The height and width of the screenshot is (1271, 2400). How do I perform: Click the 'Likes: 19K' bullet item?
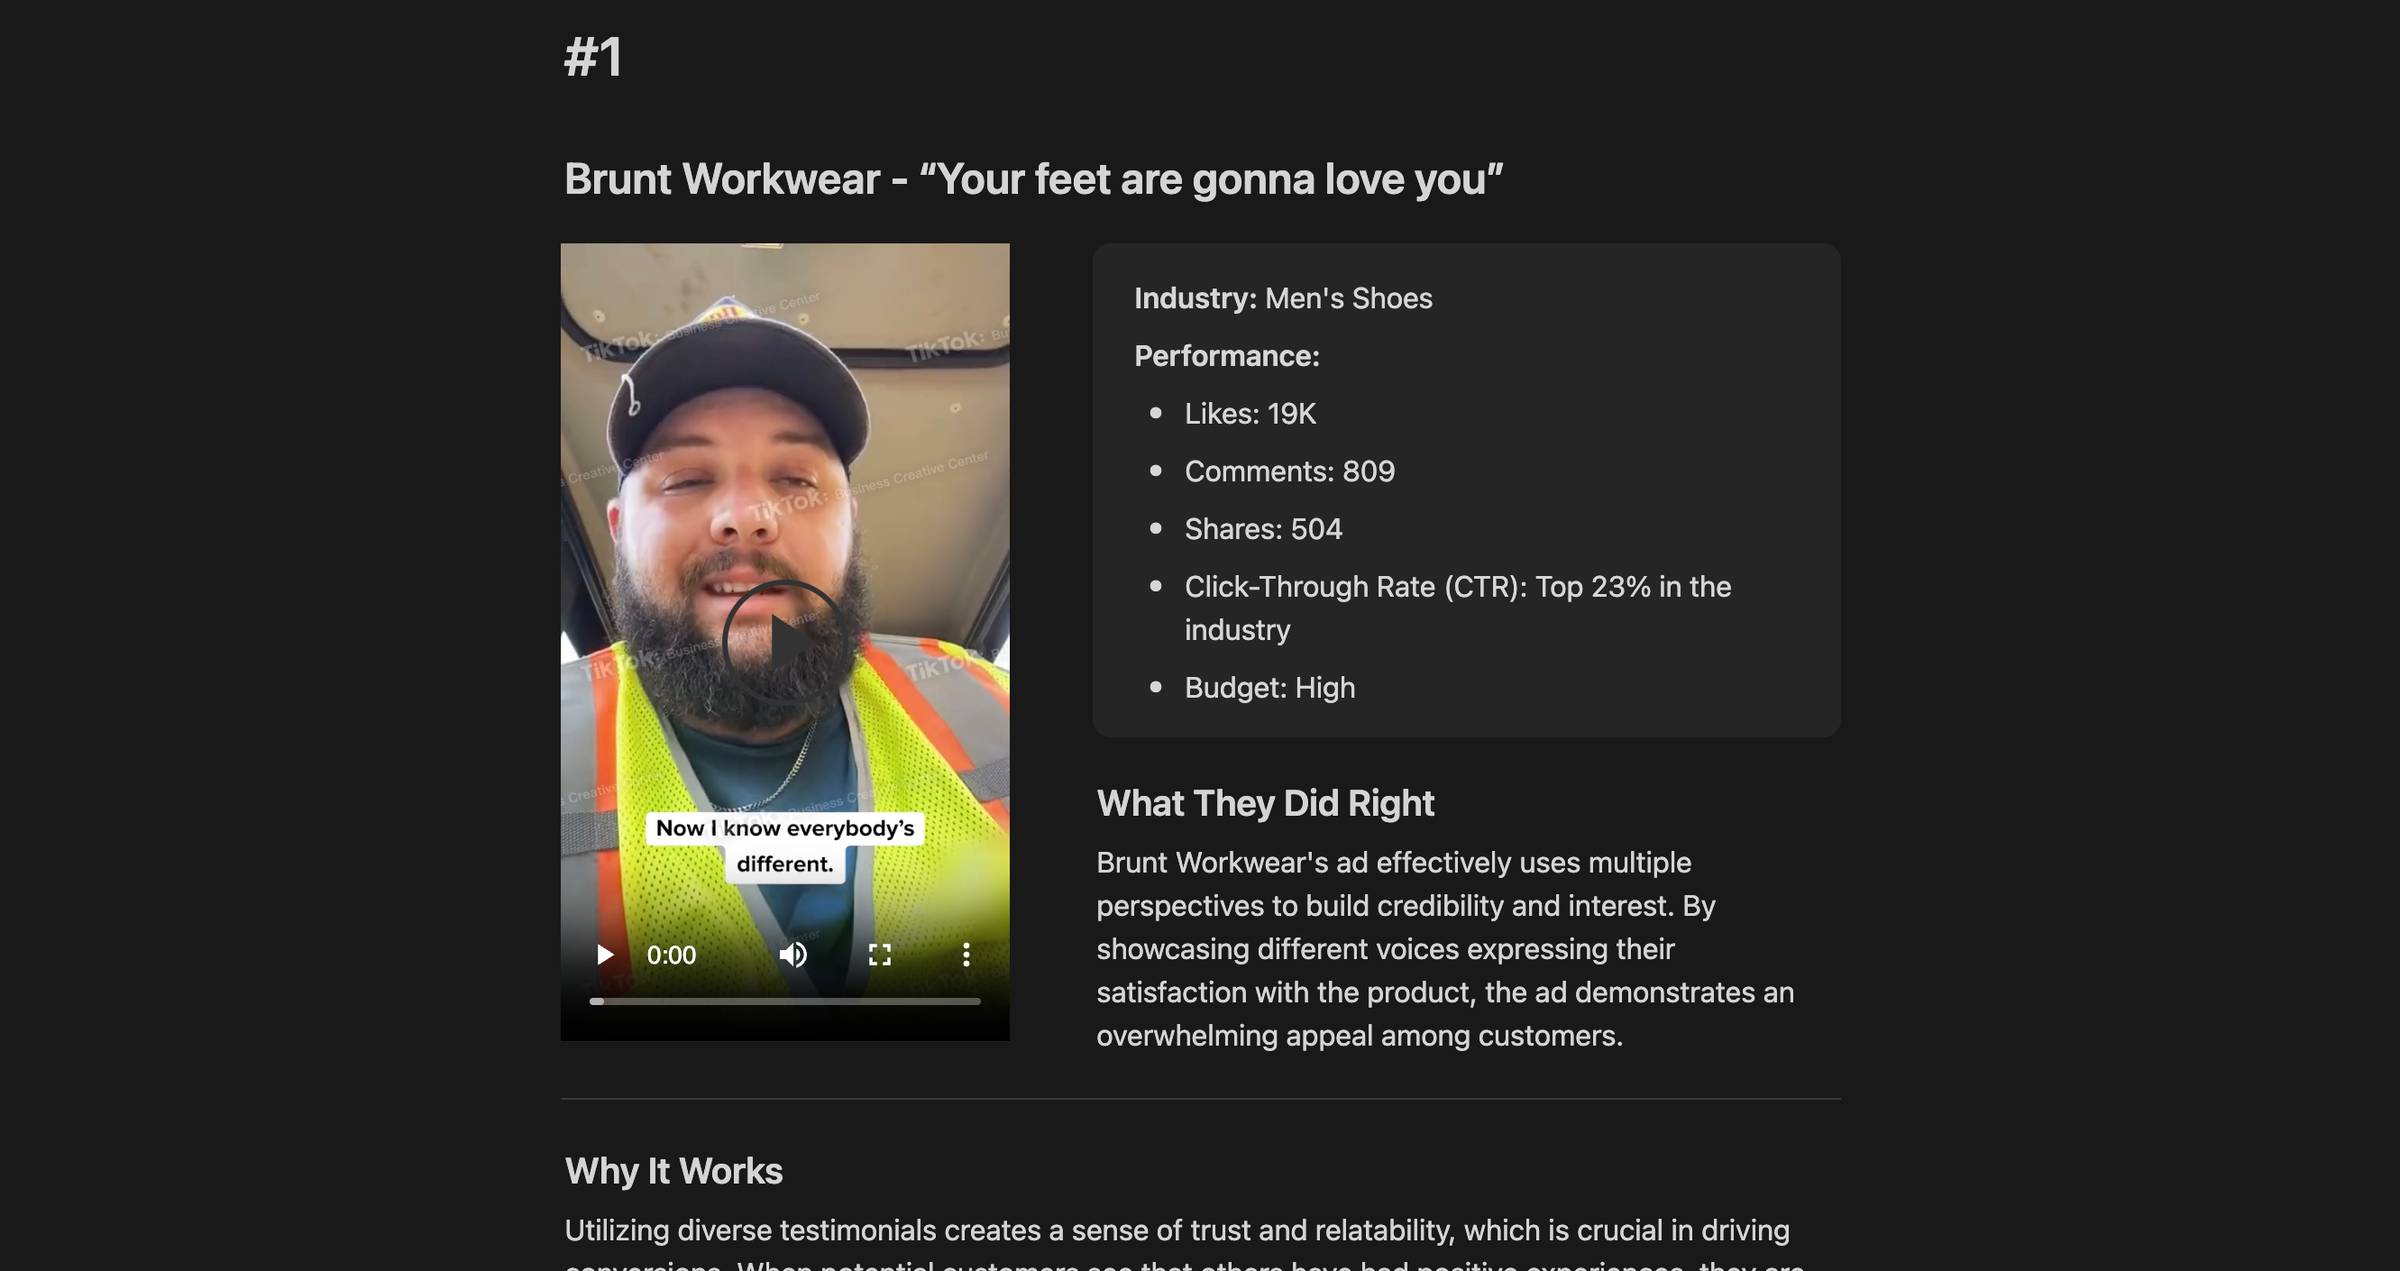[x=1250, y=414]
